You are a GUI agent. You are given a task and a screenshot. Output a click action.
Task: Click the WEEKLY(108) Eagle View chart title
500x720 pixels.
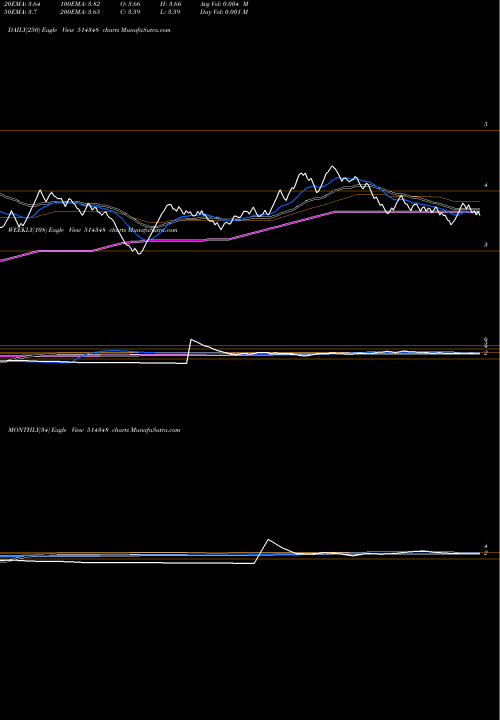pos(92,230)
